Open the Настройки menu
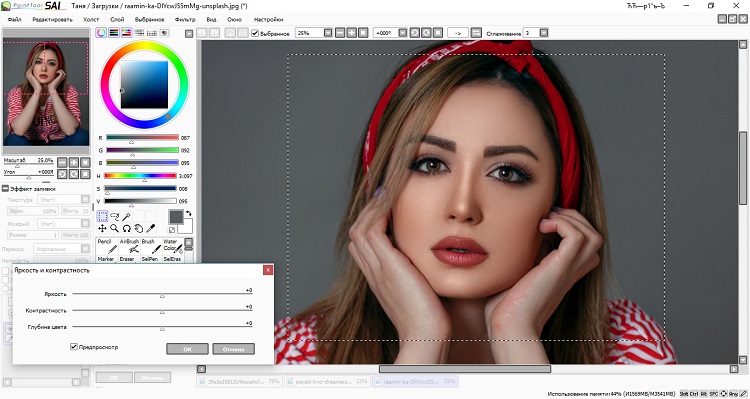The width and height of the screenshot is (750, 399). [x=268, y=20]
